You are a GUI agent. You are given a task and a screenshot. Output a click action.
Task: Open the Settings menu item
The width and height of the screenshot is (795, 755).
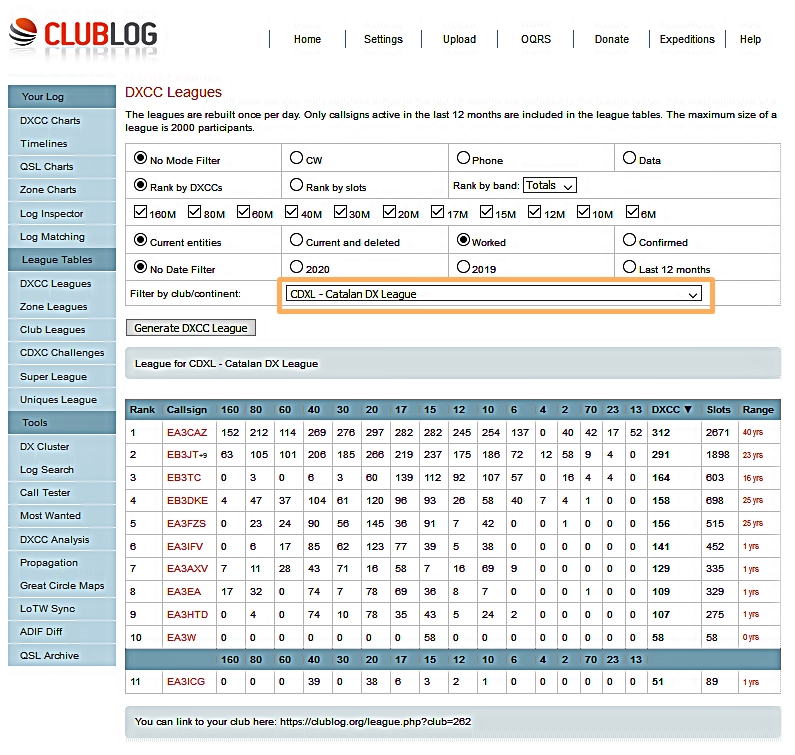point(383,39)
